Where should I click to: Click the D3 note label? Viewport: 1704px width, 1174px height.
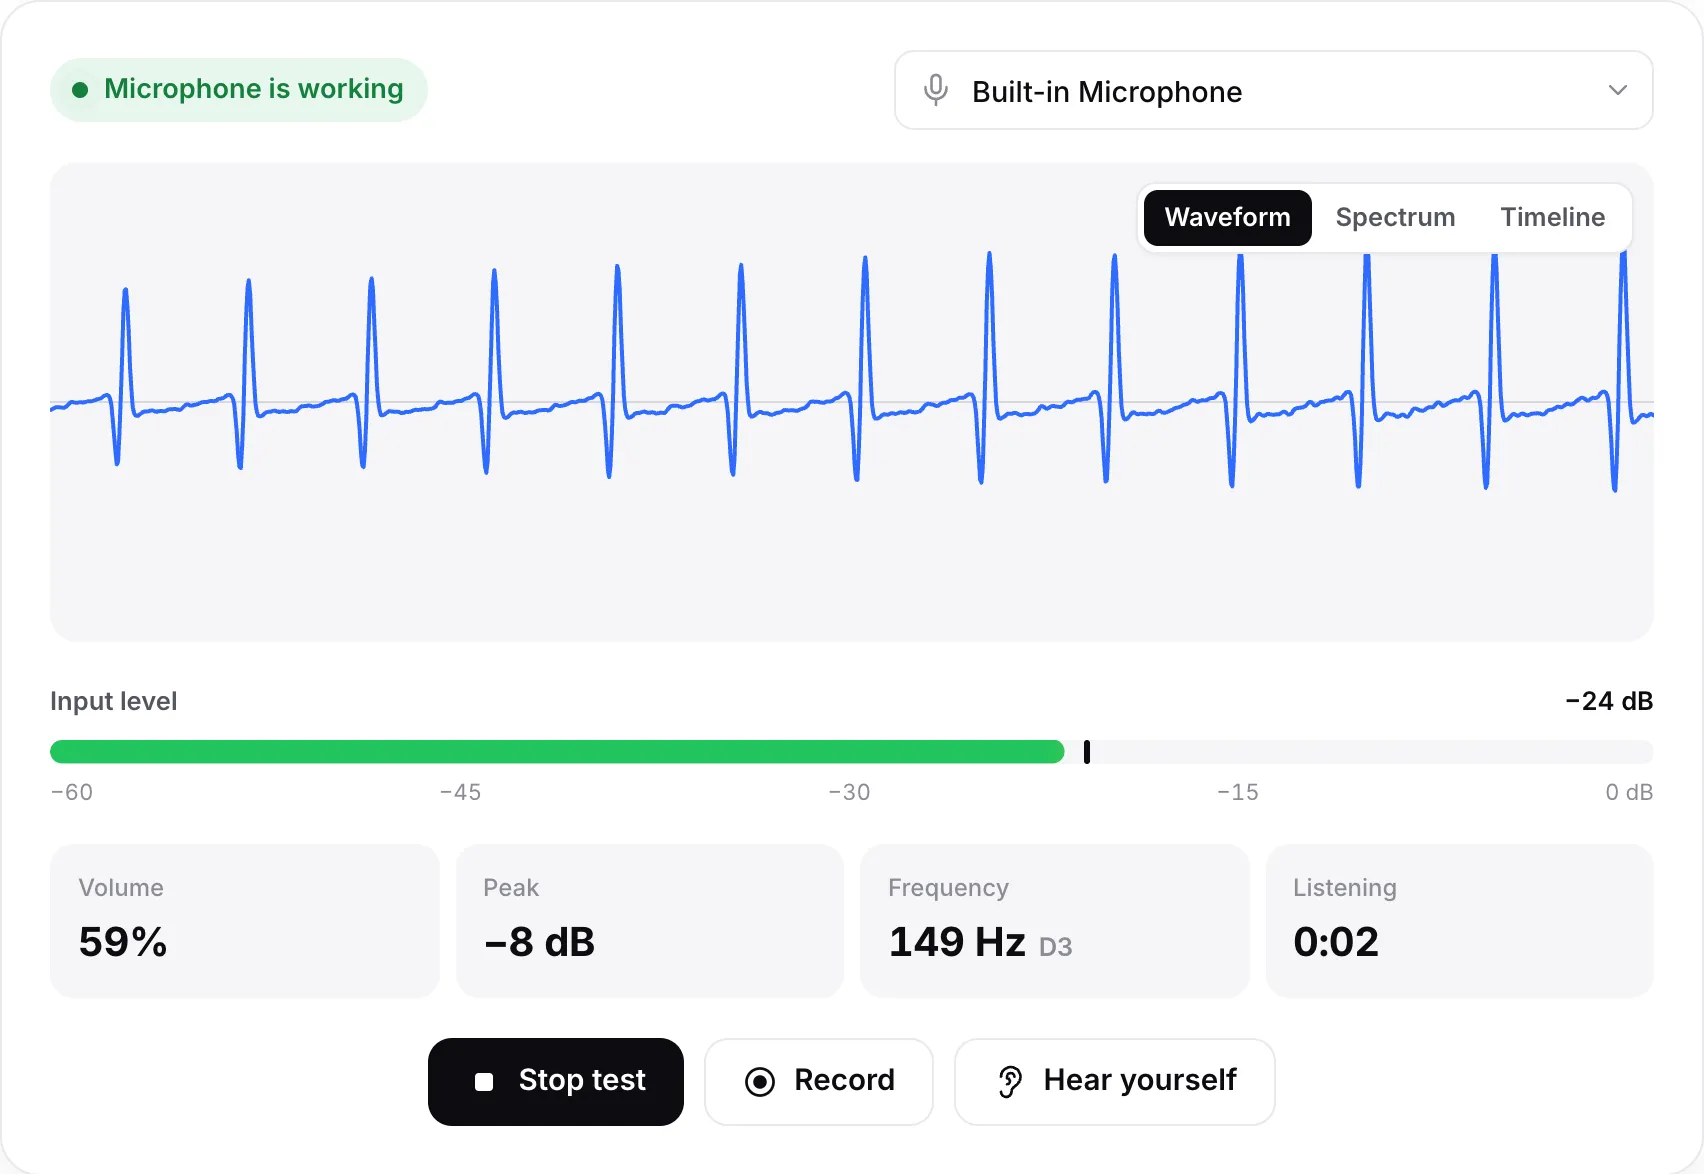pos(1056,947)
